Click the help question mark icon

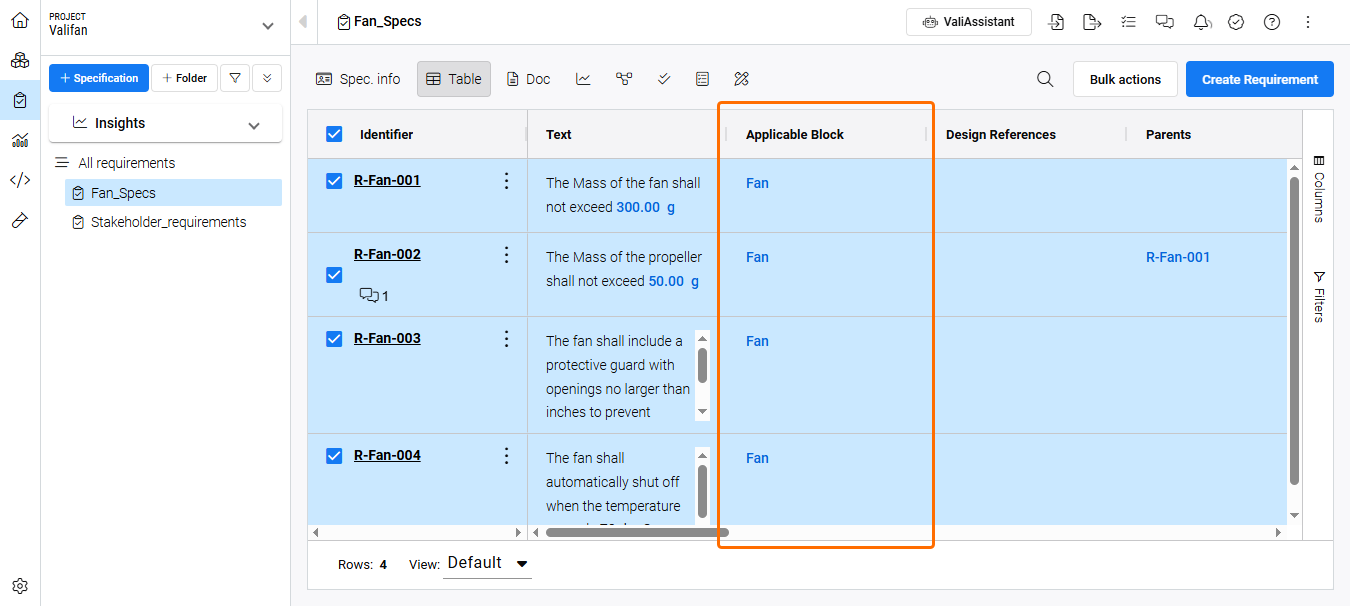pos(1272,22)
